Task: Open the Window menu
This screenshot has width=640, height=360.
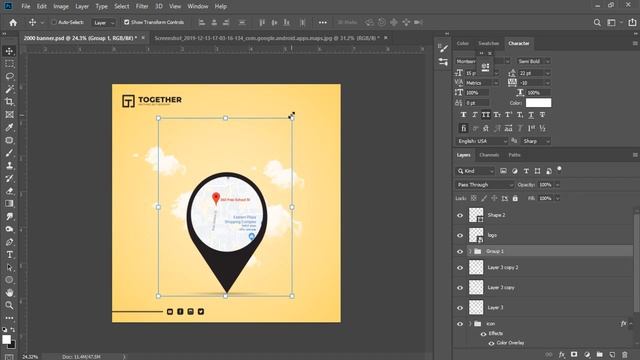Action: [x=198, y=6]
